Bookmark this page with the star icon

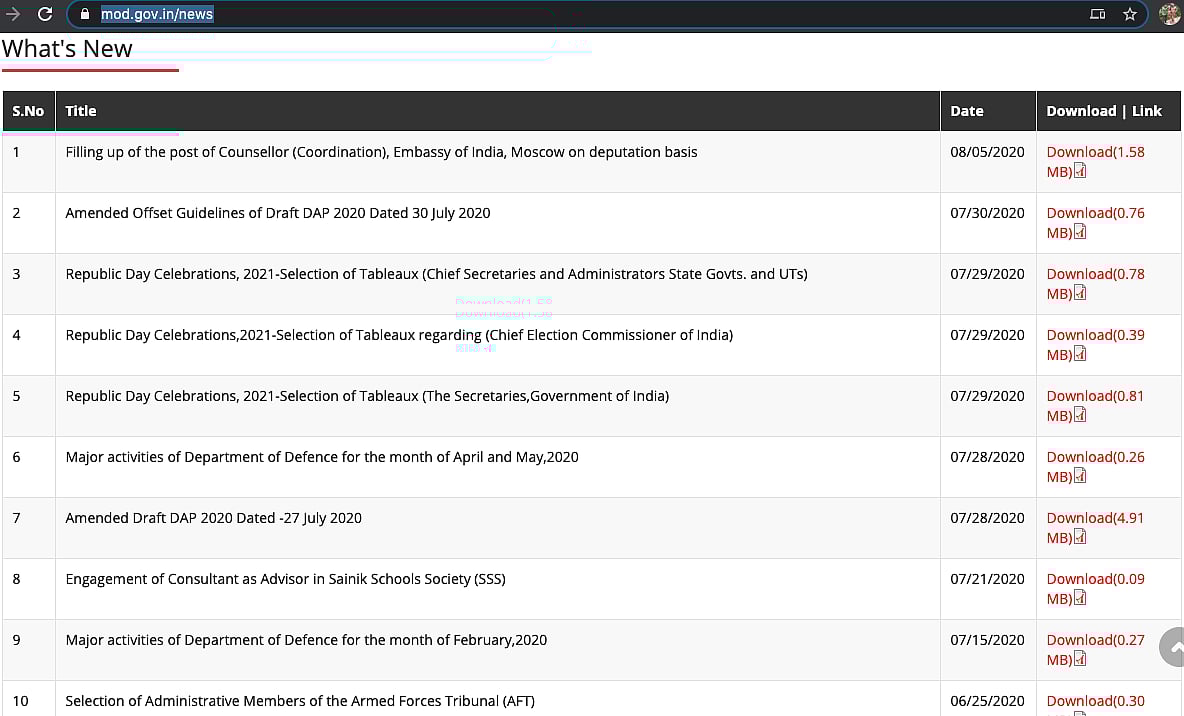point(1129,14)
